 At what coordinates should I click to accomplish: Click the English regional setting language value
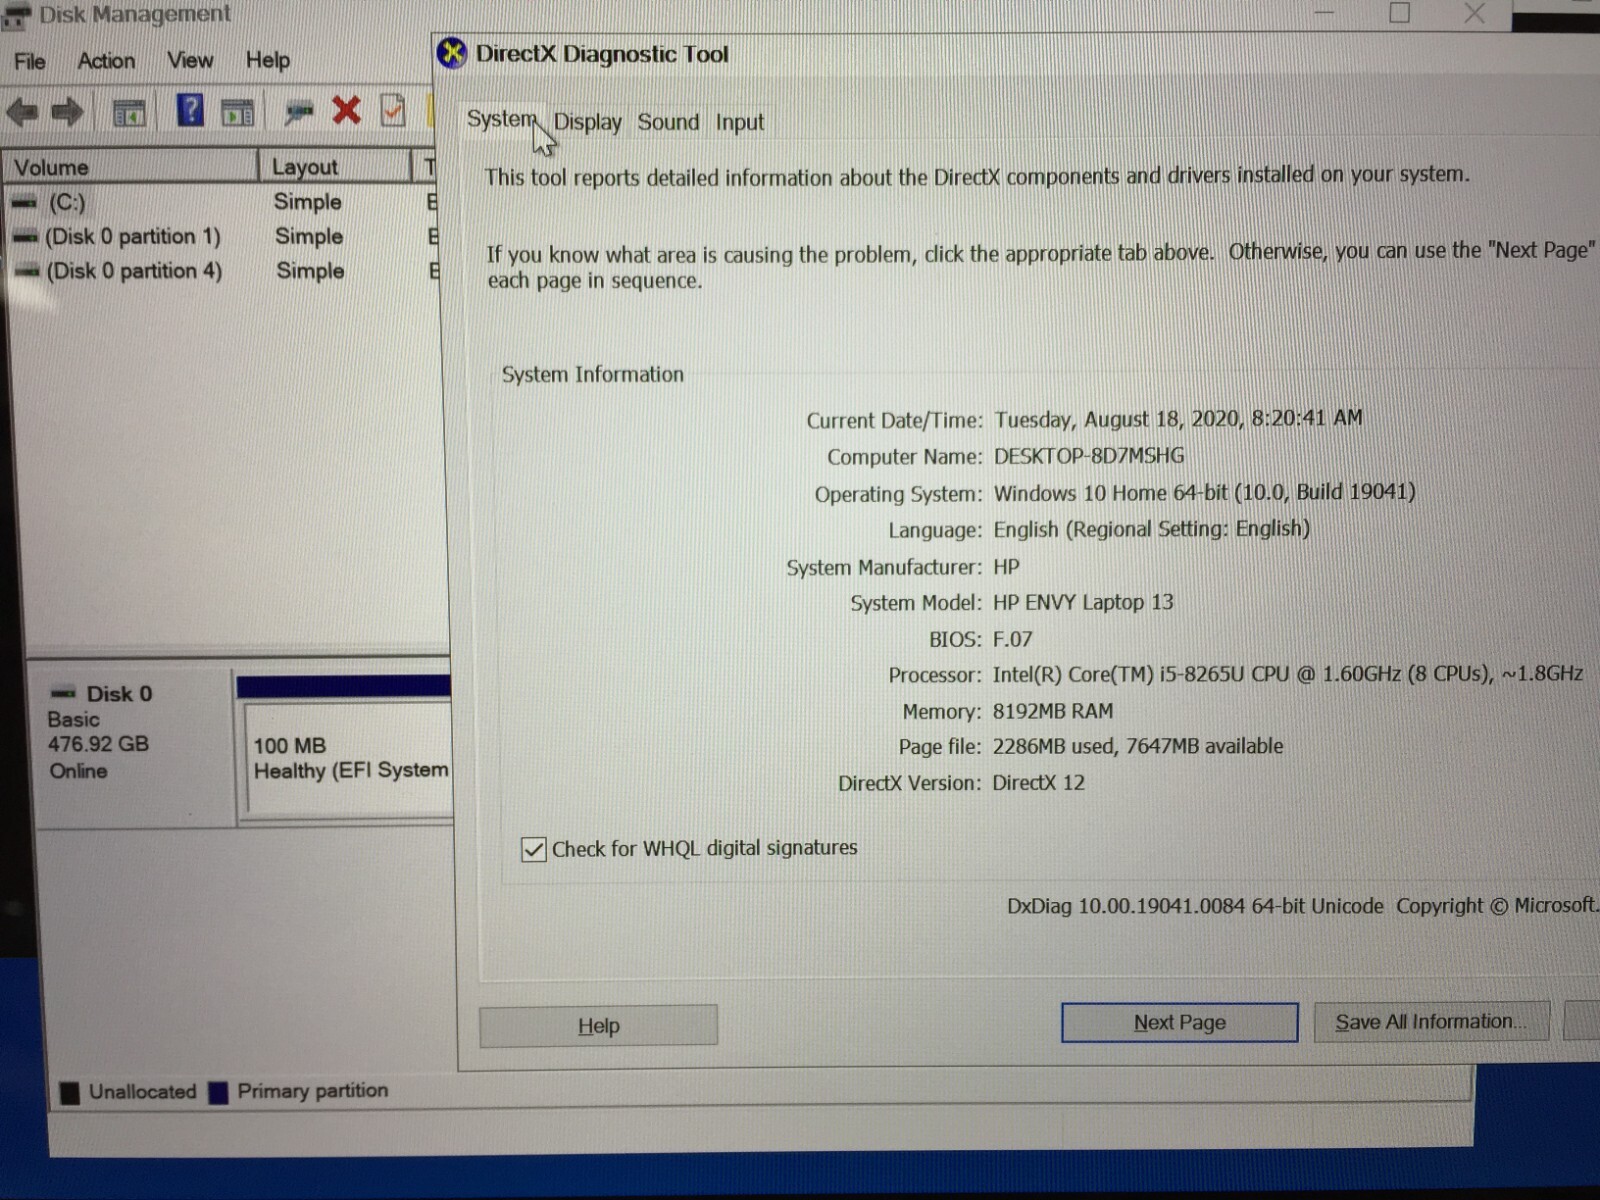pyautogui.click(x=1151, y=529)
